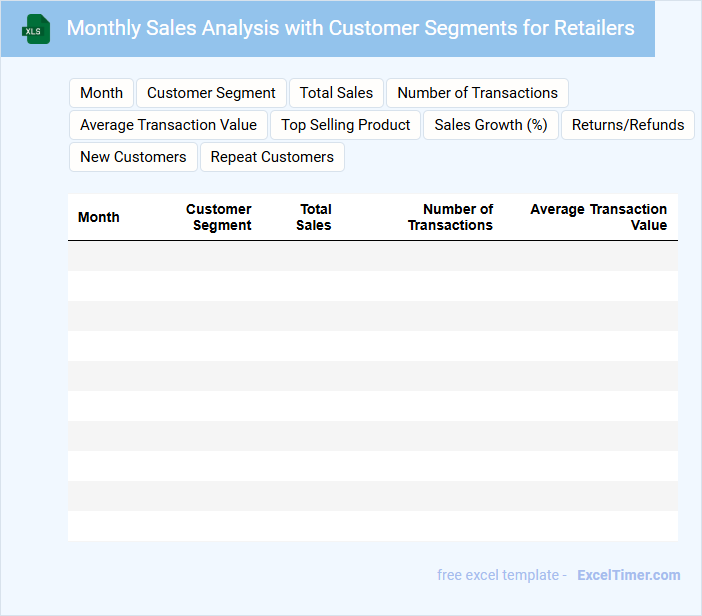Click the Number of Transactions column header
702x616 pixels.
pos(451,217)
